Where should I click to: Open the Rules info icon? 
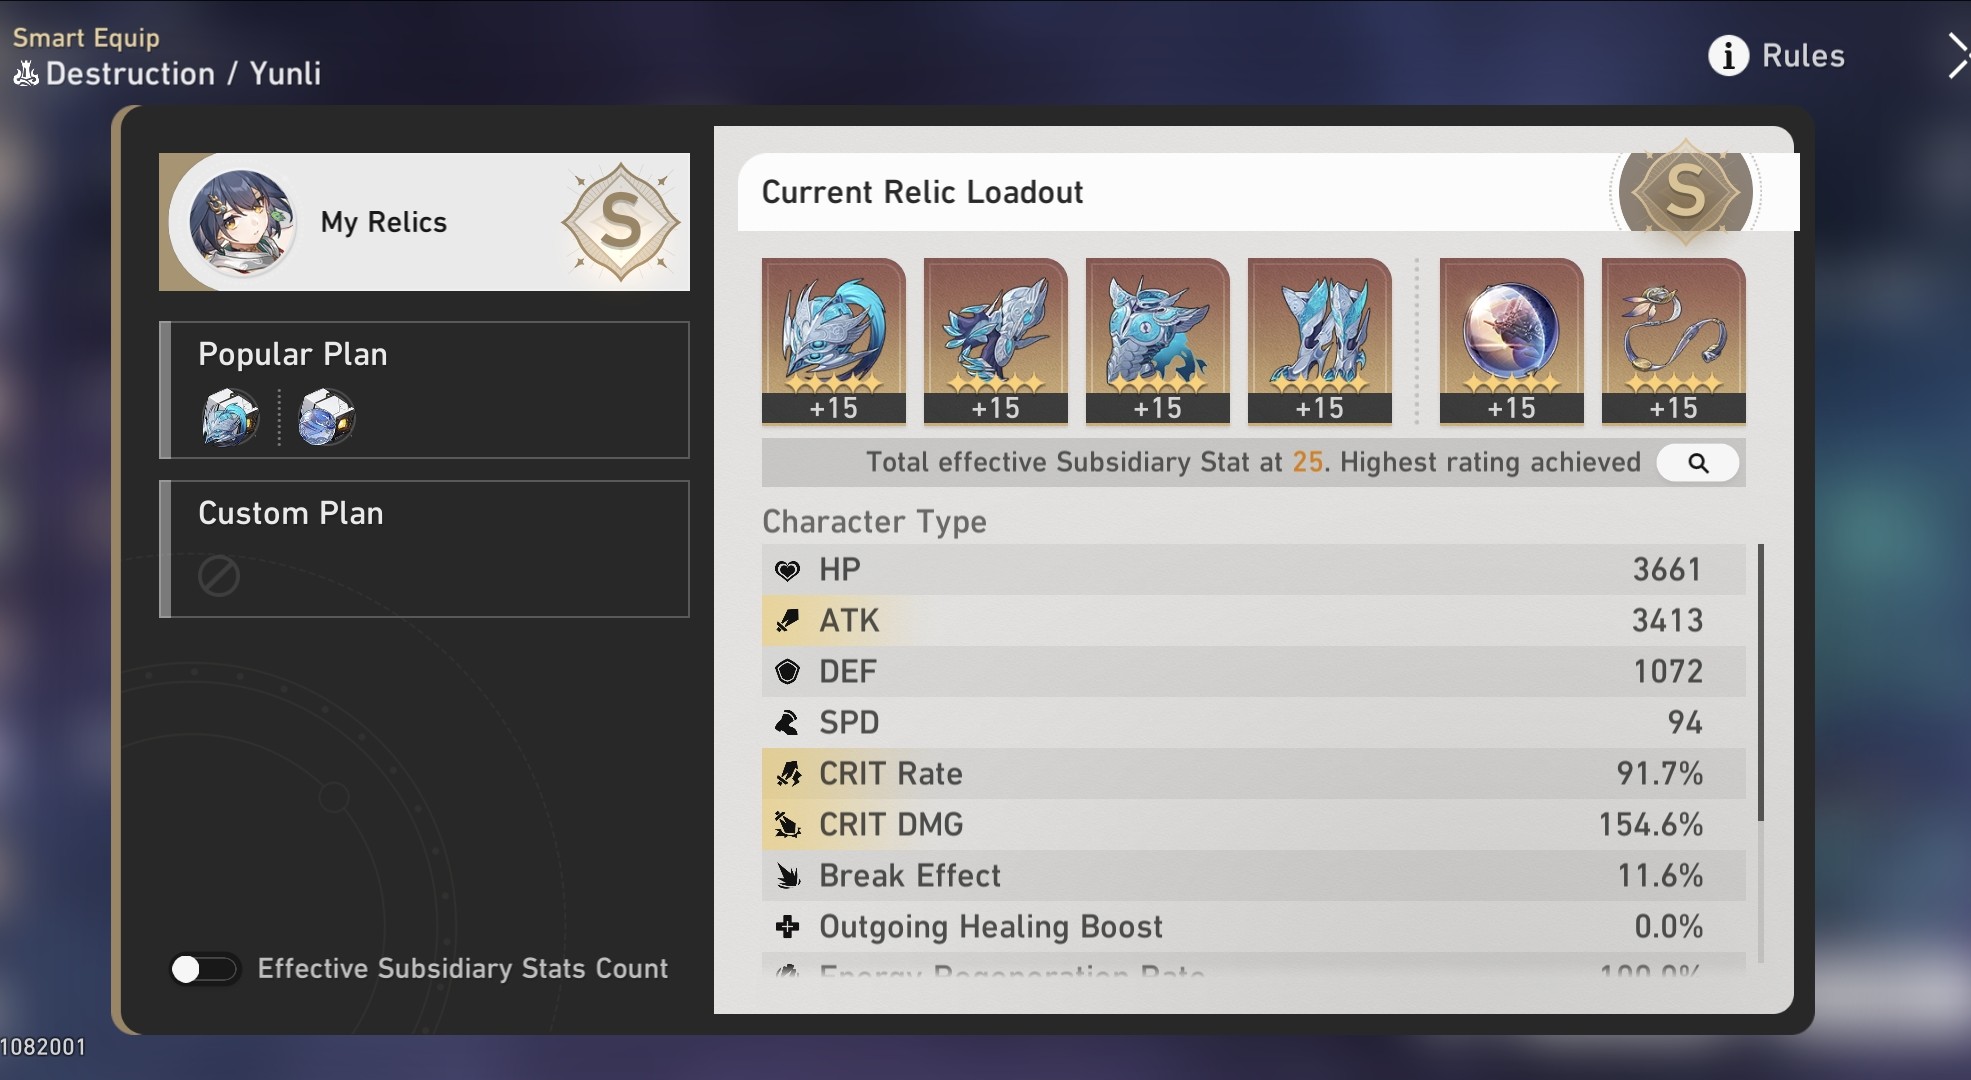tap(1728, 56)
